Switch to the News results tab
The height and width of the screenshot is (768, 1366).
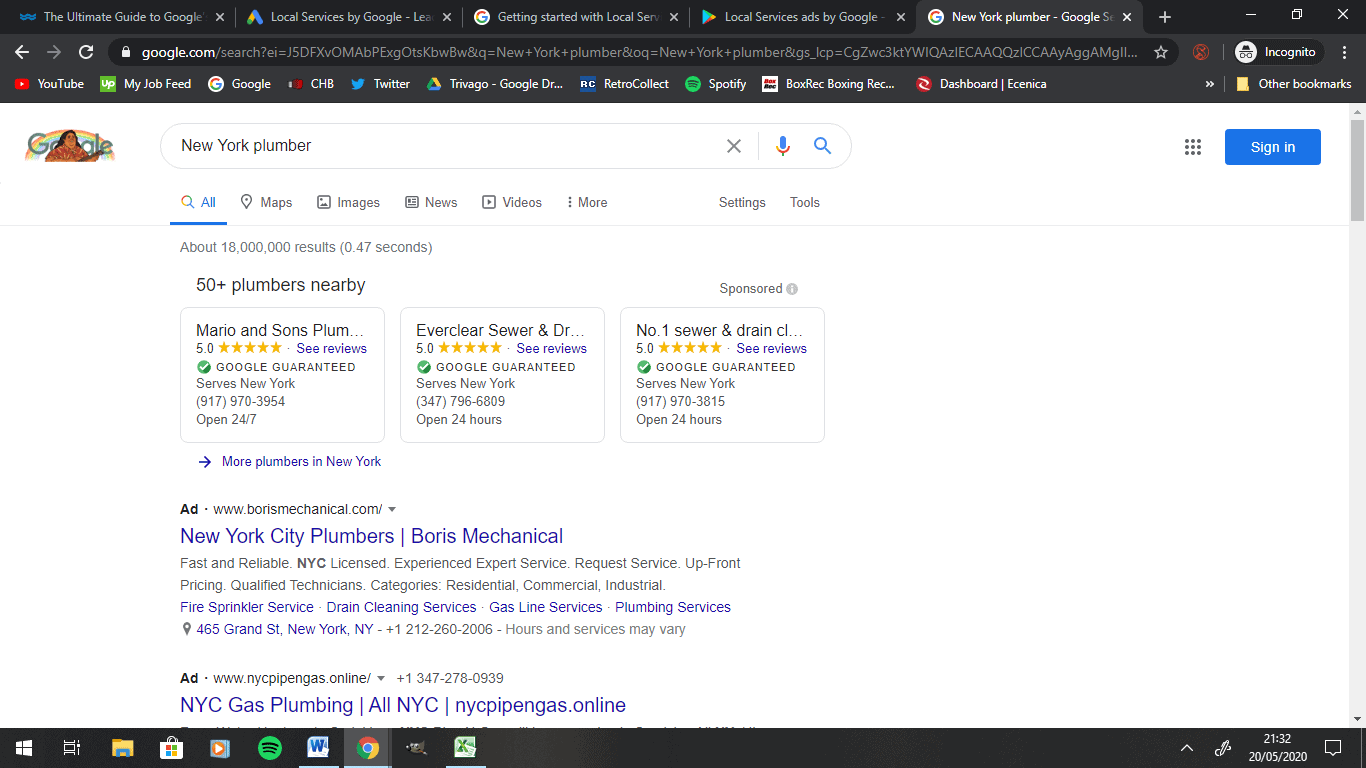pyautogui.click(x=431, y=202)
